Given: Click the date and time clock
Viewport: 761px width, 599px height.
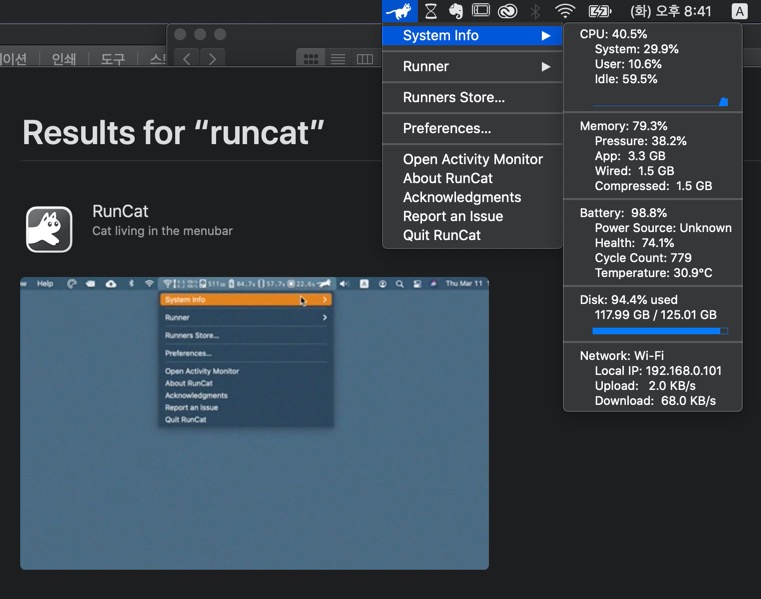Looking at the screenshot, I should (x=670, y=11).
